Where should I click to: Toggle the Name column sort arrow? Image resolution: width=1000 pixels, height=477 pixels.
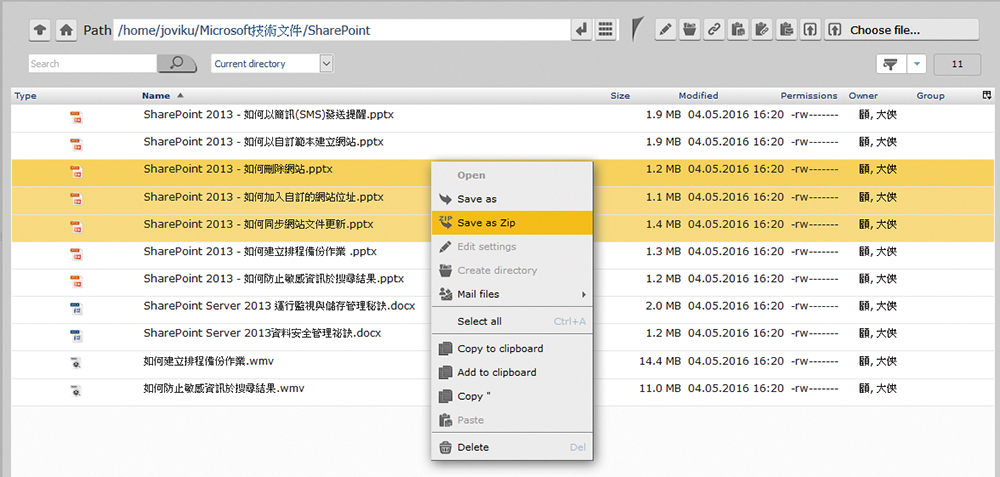click(180, 96)
